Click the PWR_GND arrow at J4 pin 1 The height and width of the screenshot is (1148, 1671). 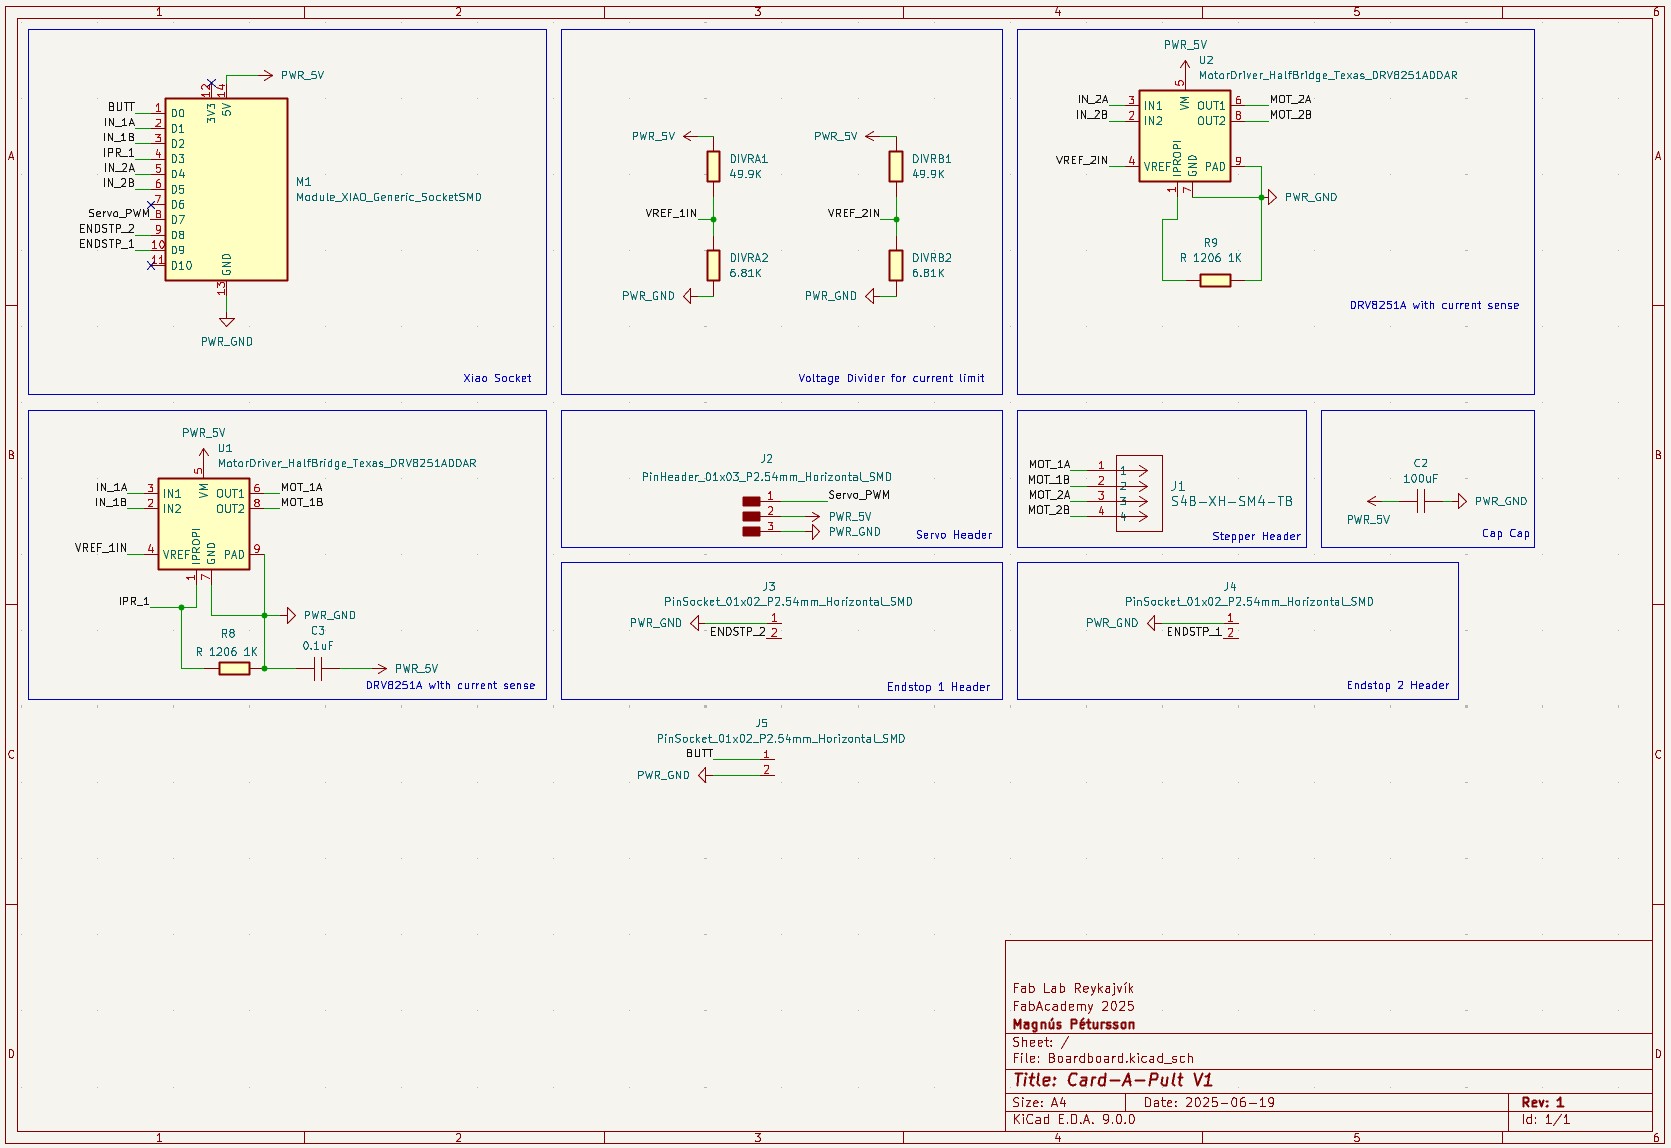point(1152,623)
